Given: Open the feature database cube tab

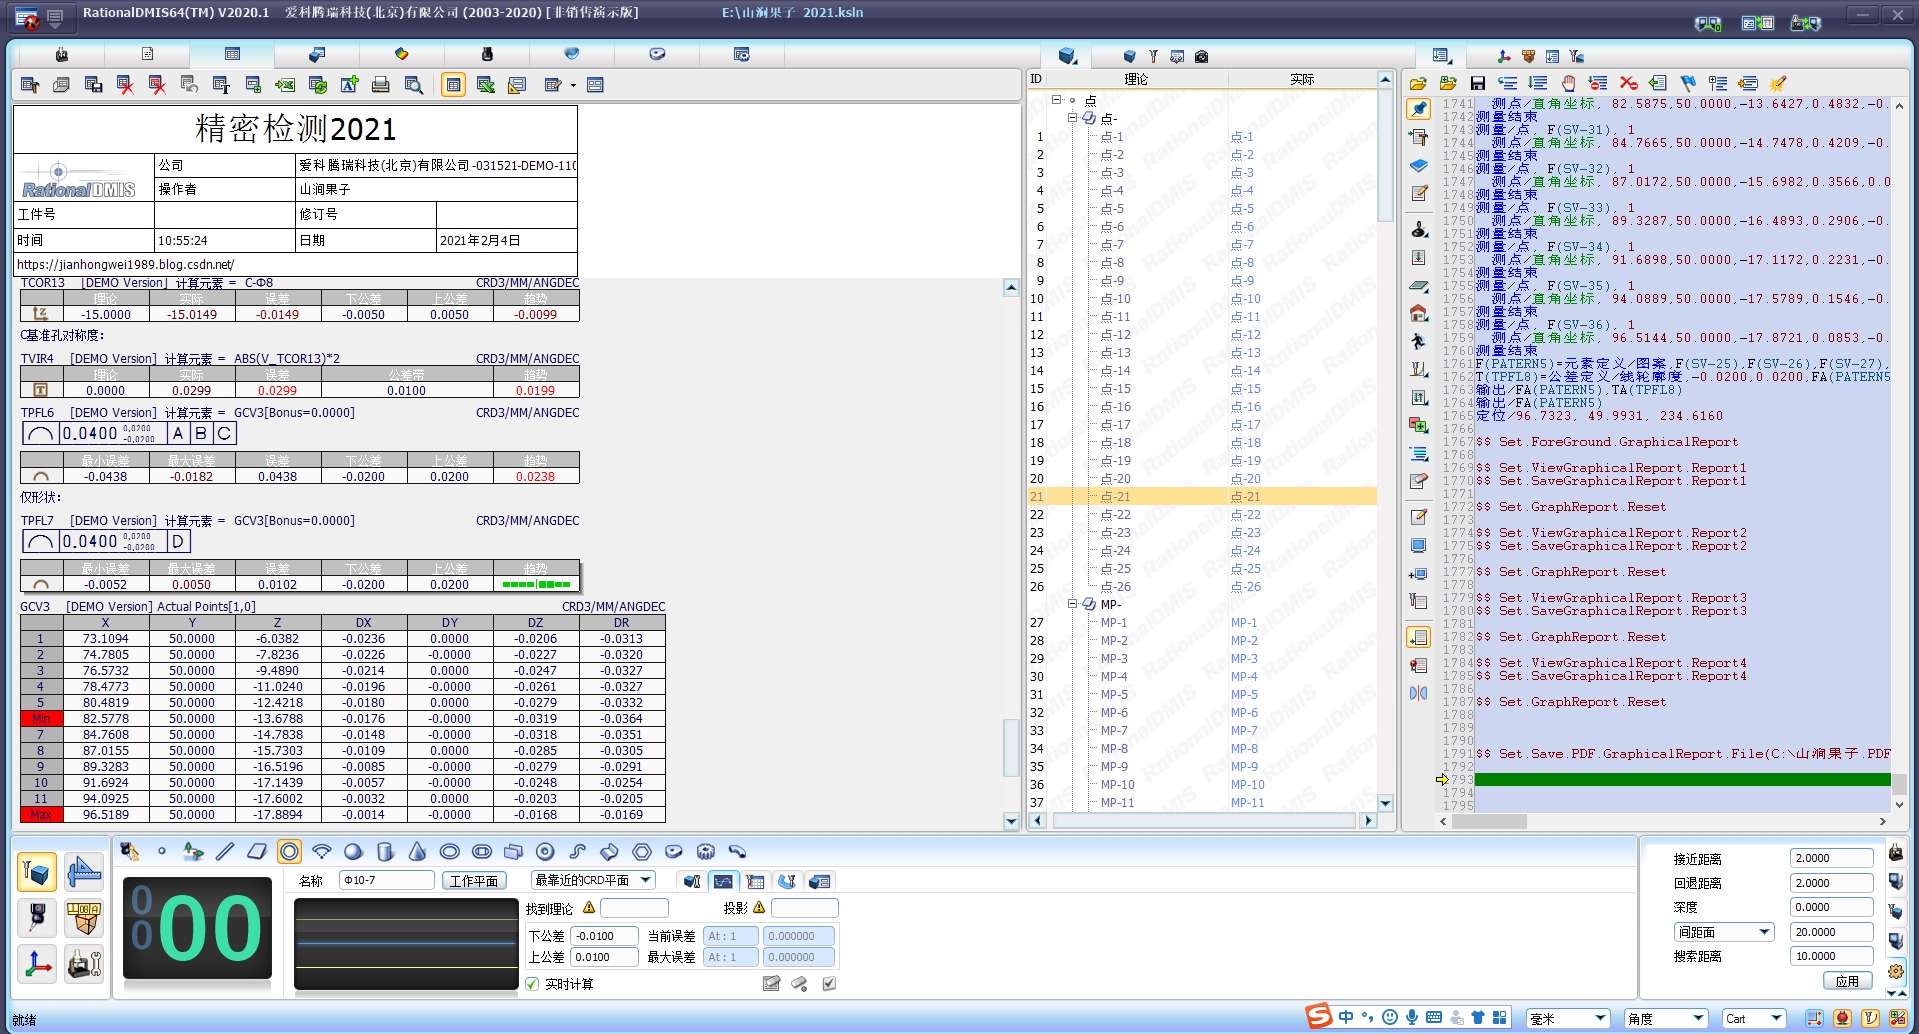Looking at the screenshot, I should tap(1067, 56).
